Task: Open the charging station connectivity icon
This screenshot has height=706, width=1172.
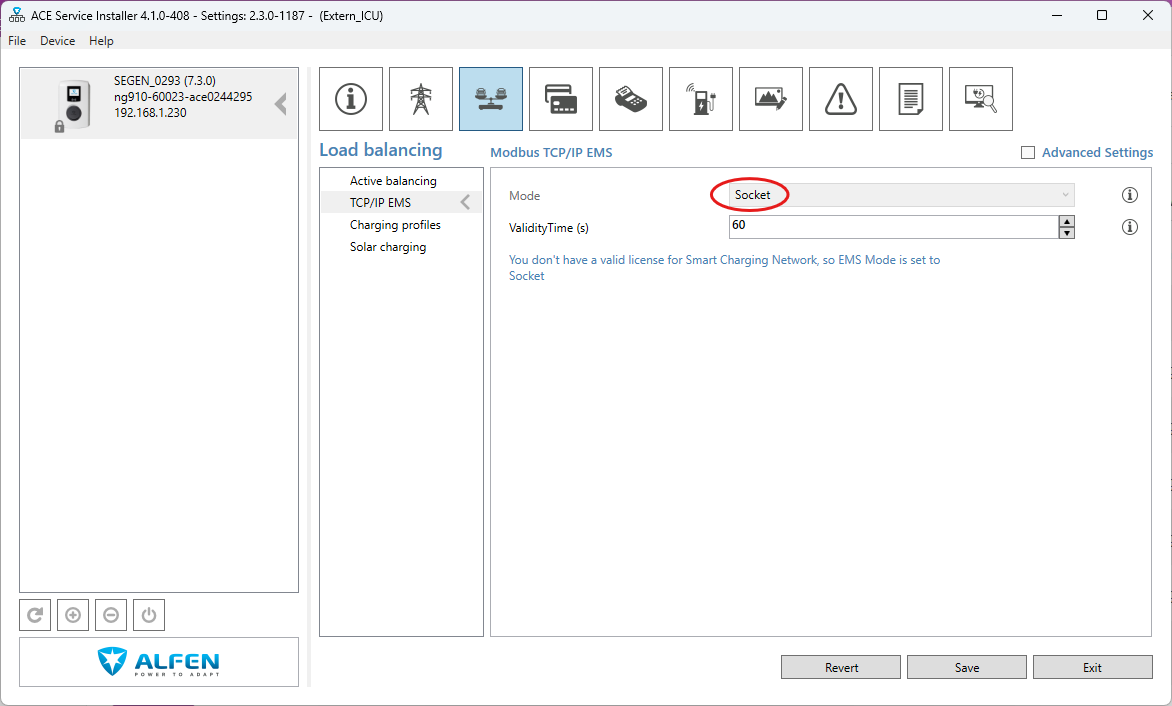Action: click(701, 99)
